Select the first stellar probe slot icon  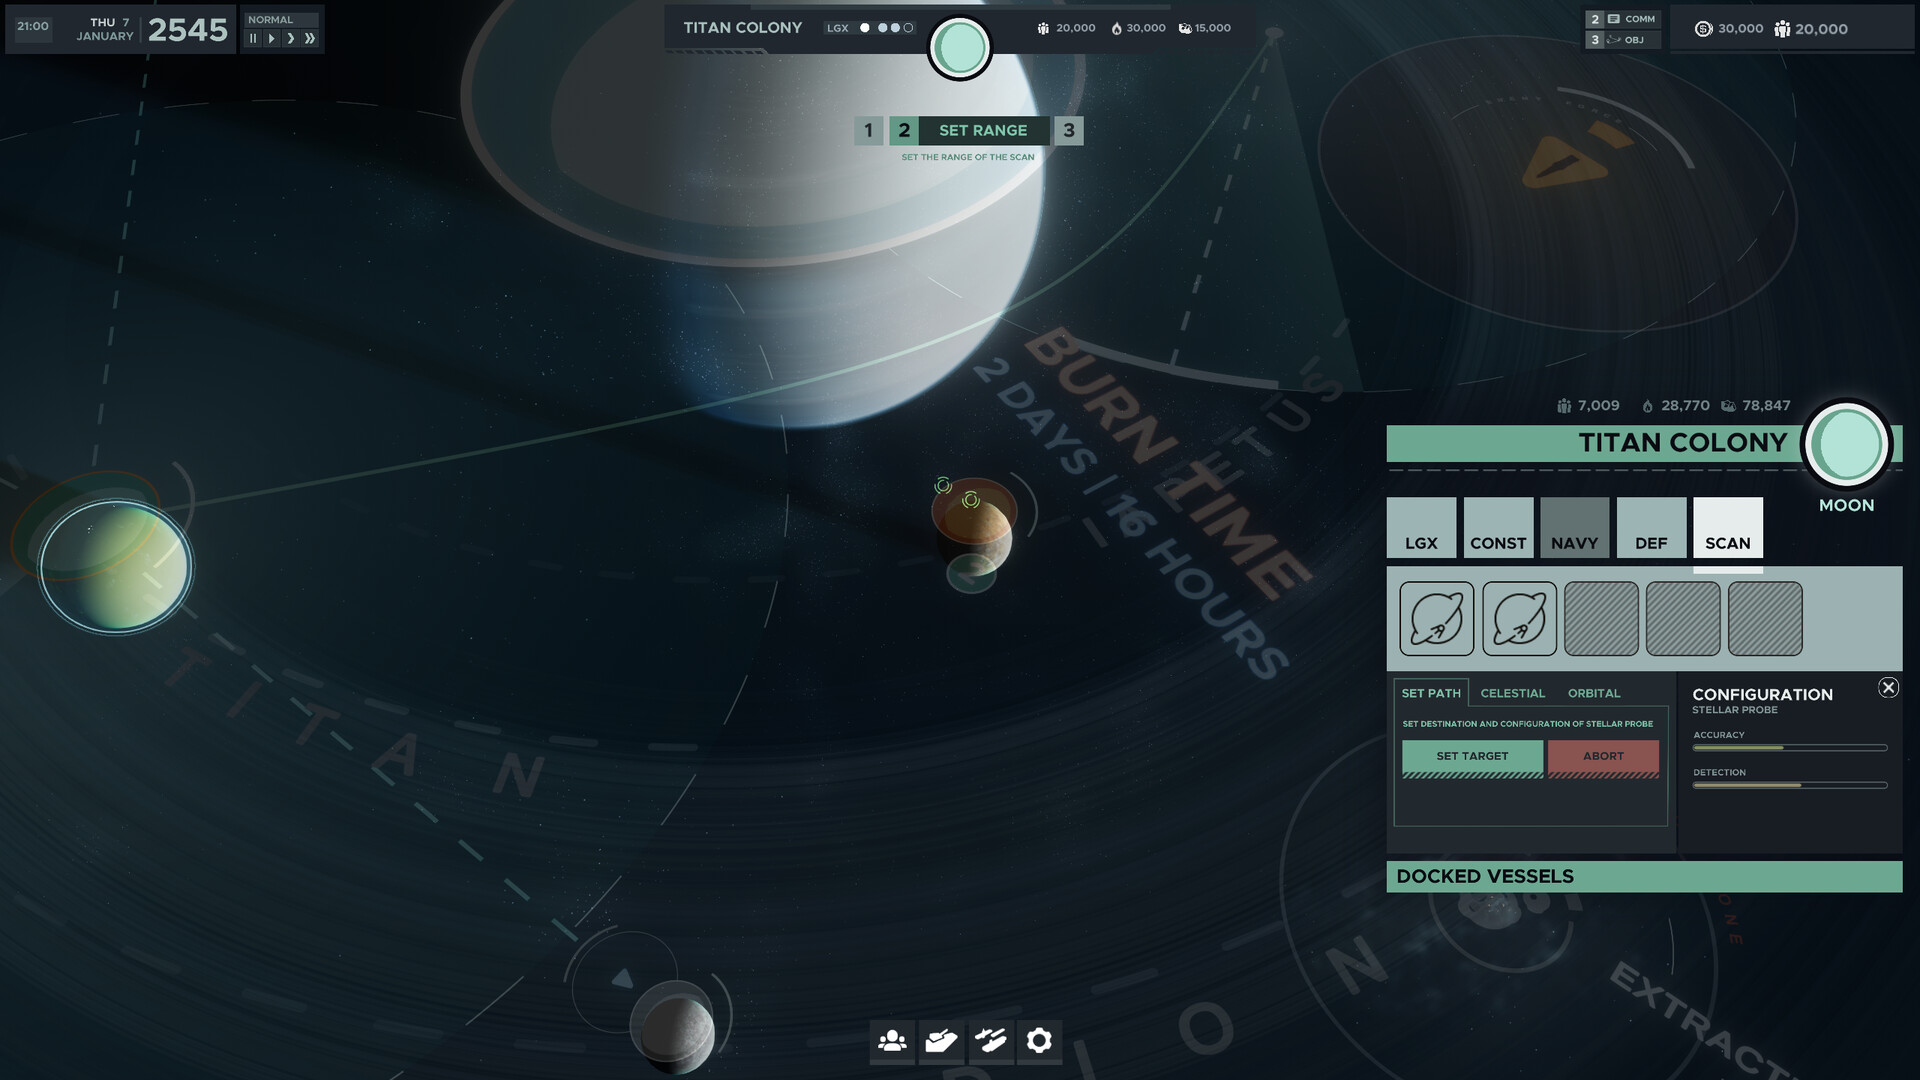point(1434,618)
